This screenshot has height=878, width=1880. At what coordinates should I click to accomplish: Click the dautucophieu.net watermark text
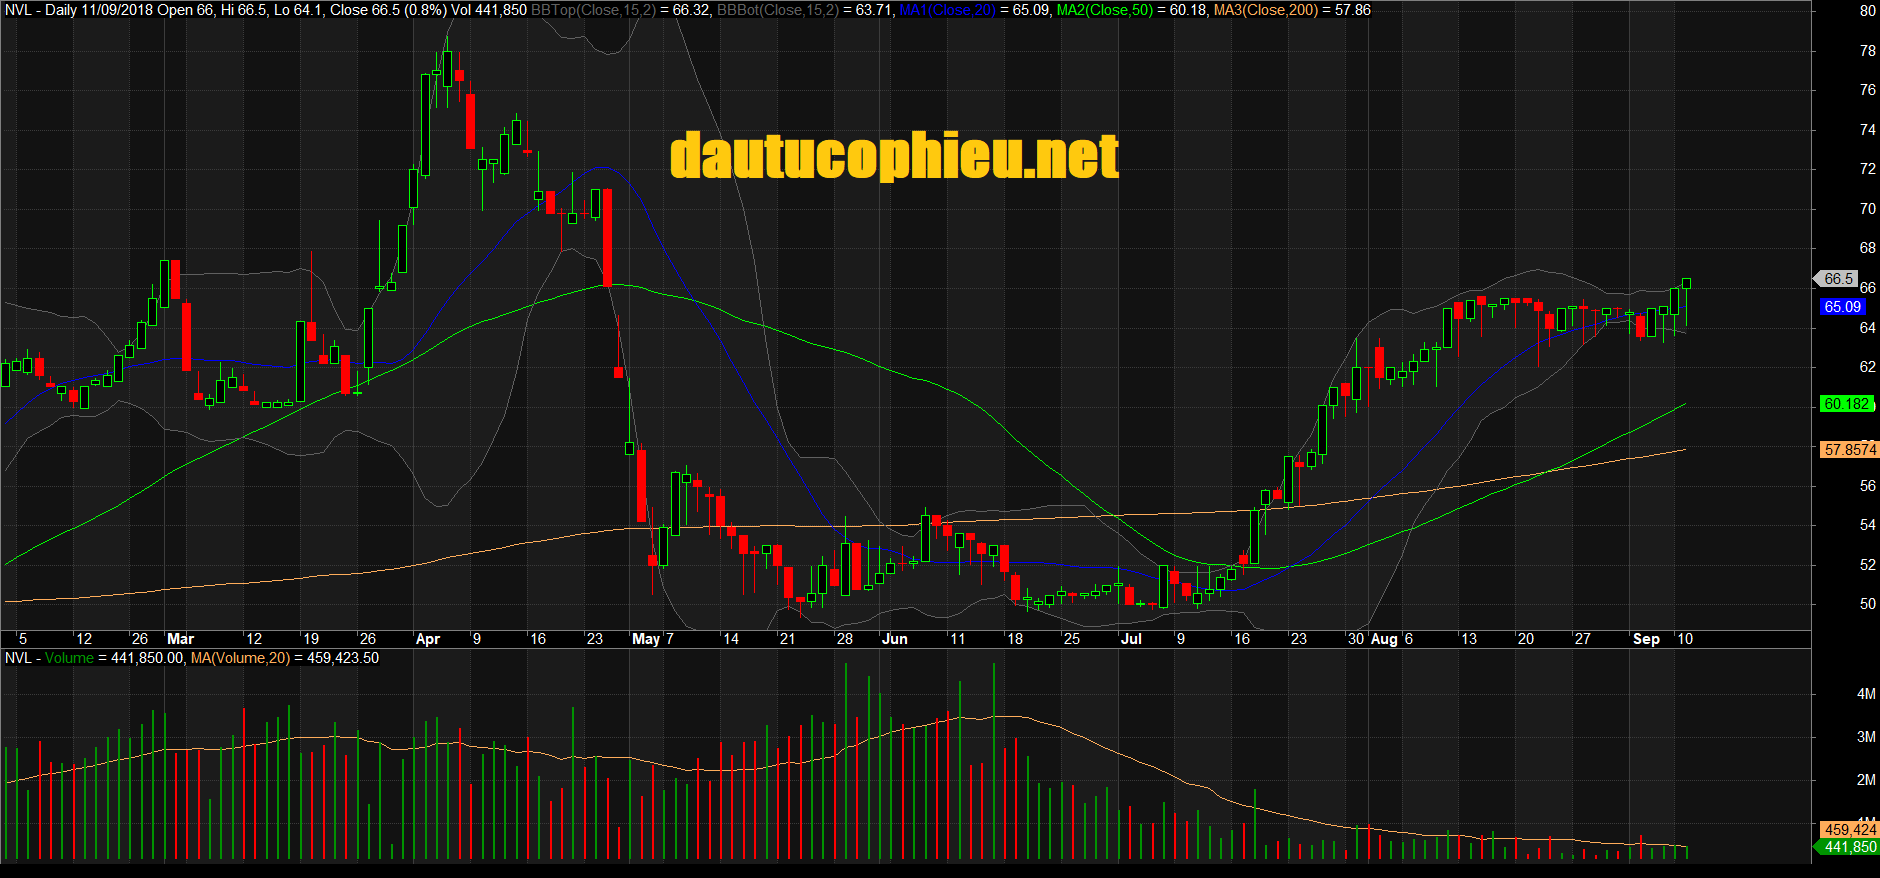click(x=894, y=156)
